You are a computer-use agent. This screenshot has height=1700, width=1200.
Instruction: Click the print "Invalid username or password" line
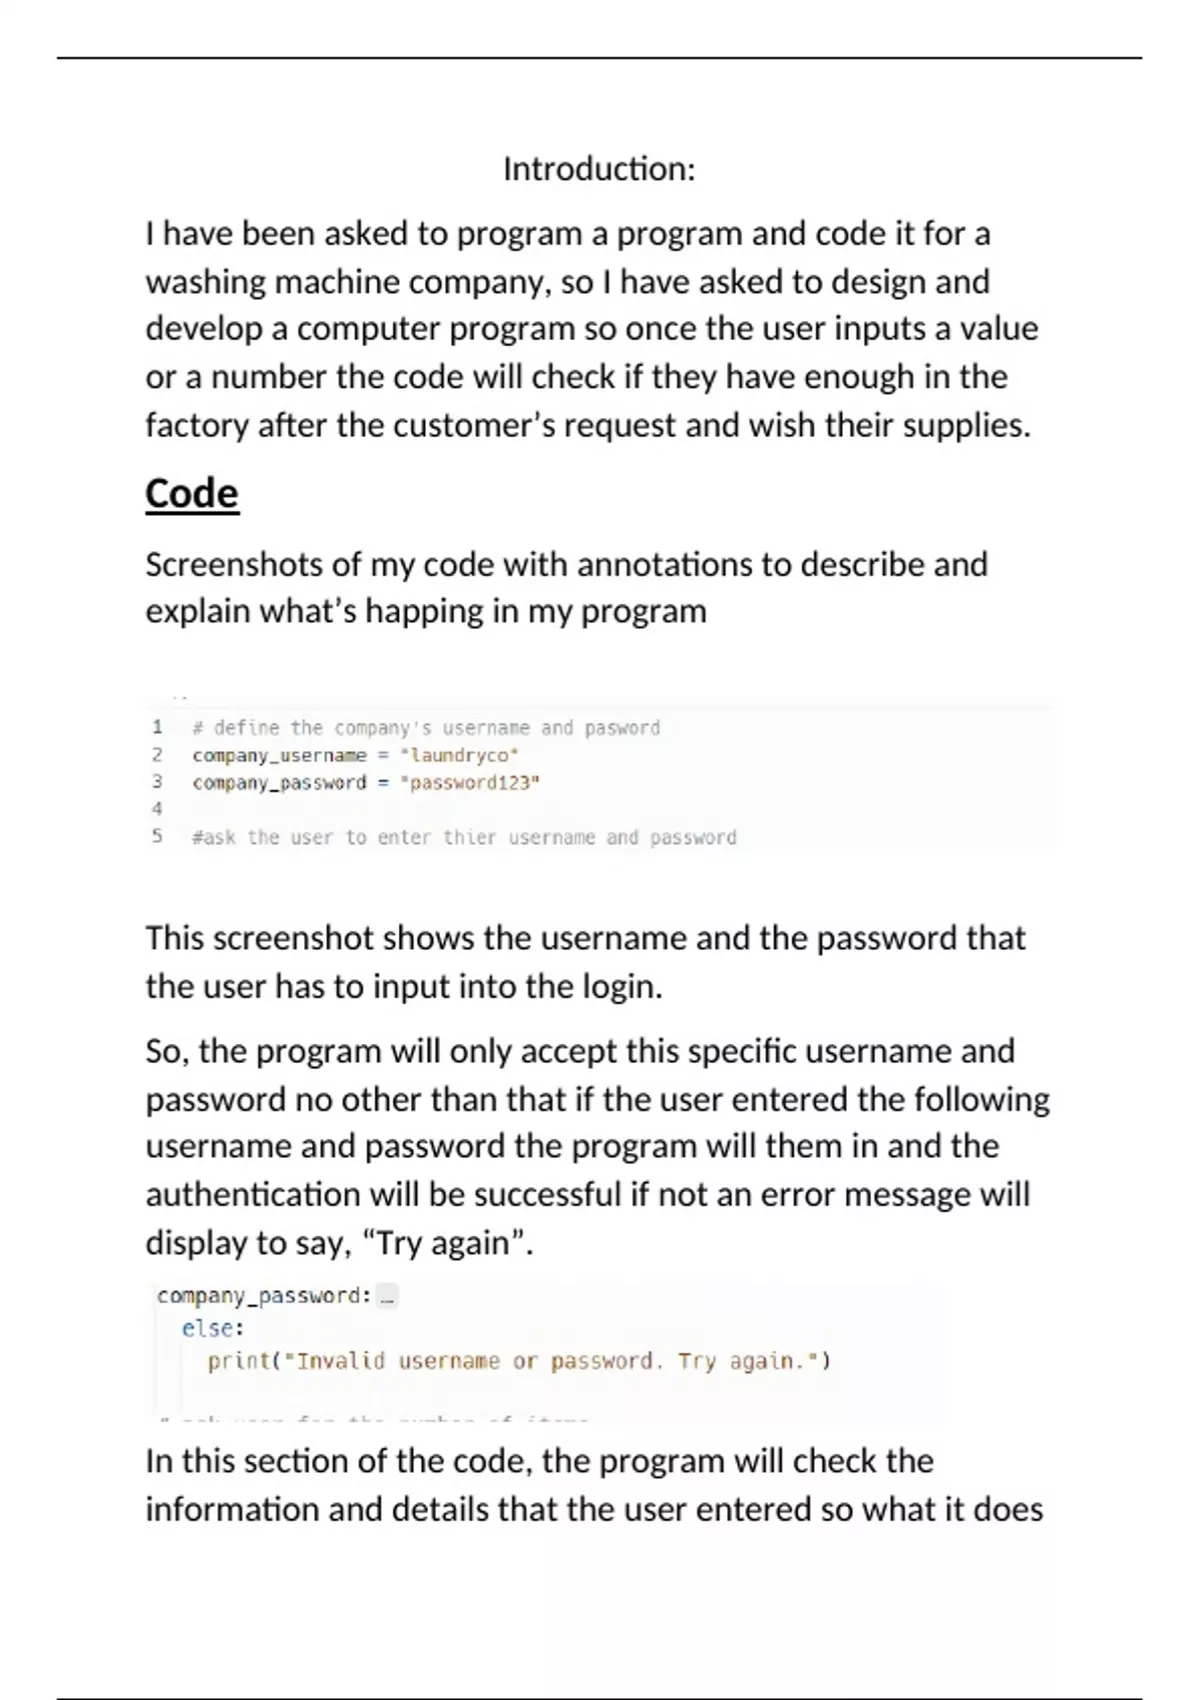(x=519, y=1361)
